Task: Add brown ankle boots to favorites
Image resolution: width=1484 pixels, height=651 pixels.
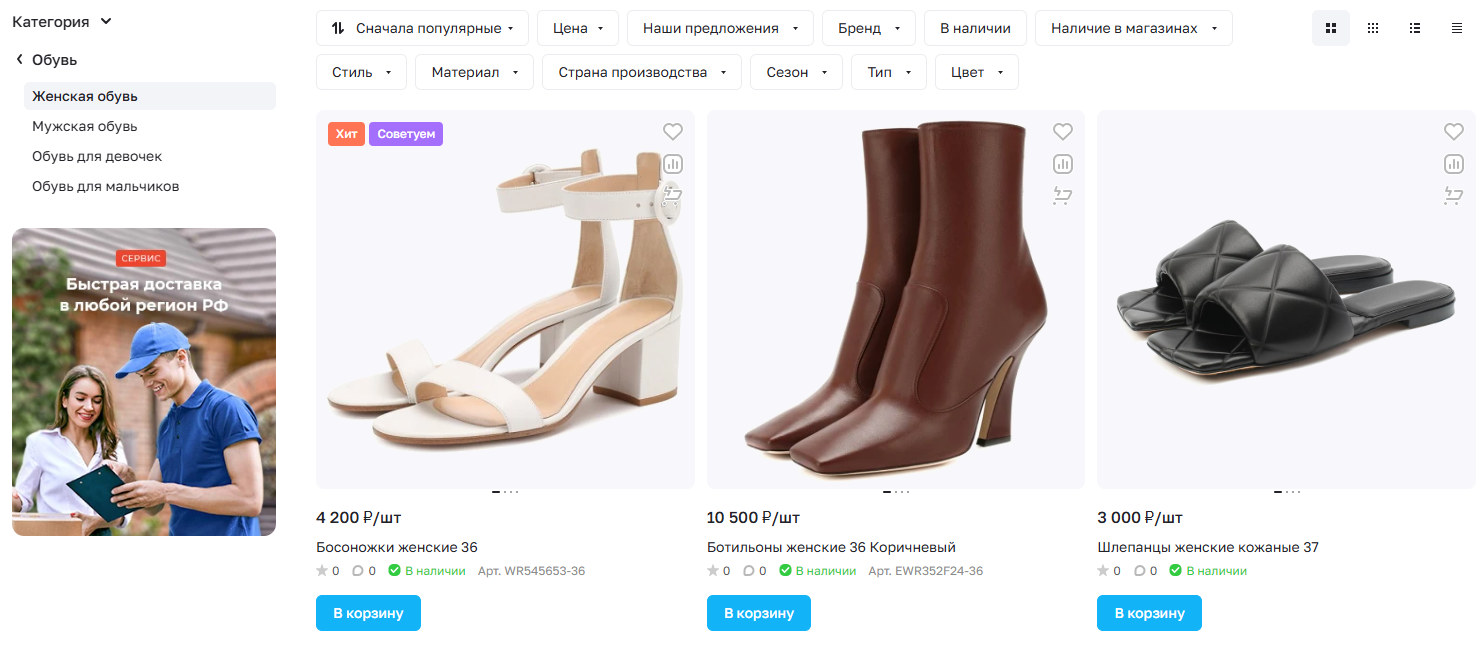Action: [1062, 132]
